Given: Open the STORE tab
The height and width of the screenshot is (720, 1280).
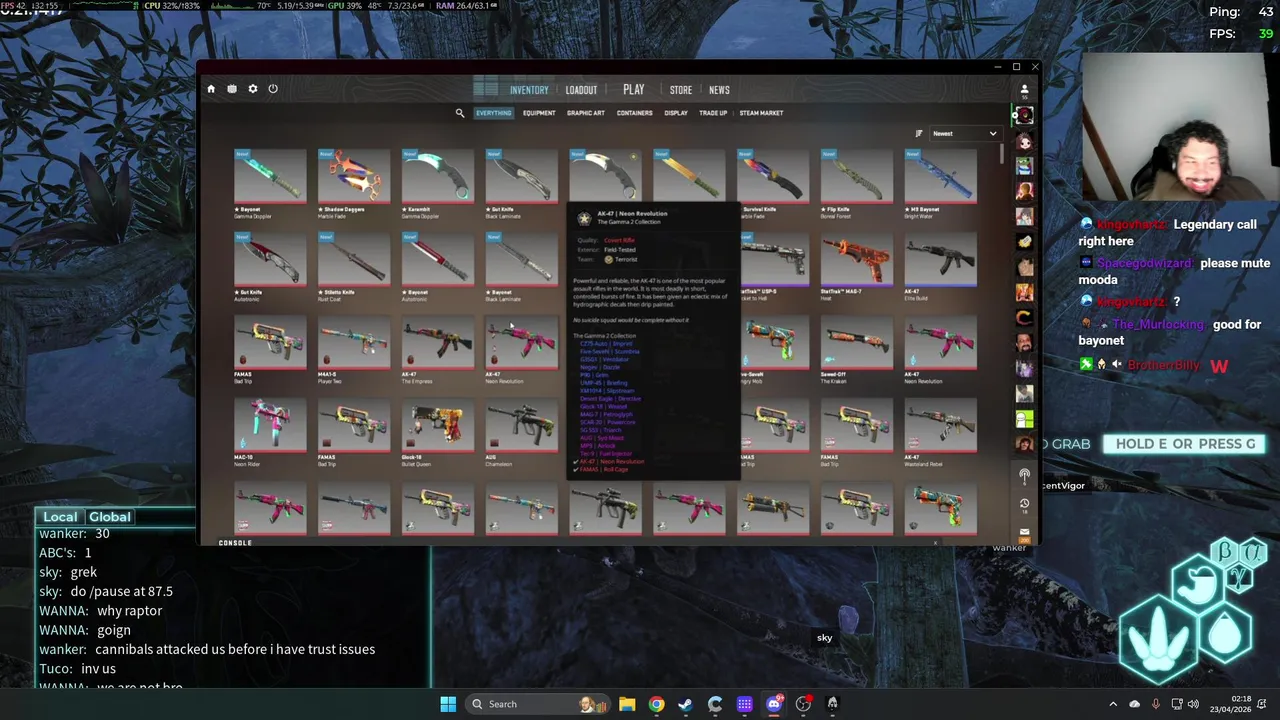Looking at the screenshot, I should pos(681,90).
